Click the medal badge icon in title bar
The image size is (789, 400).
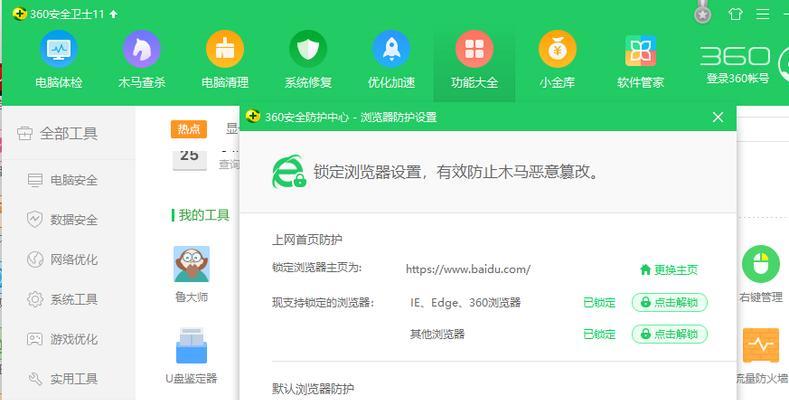[x=702, y=13]
